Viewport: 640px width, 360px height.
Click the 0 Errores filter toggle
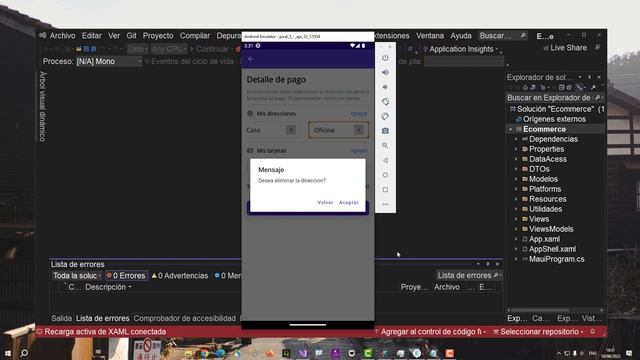pos(126,276)
